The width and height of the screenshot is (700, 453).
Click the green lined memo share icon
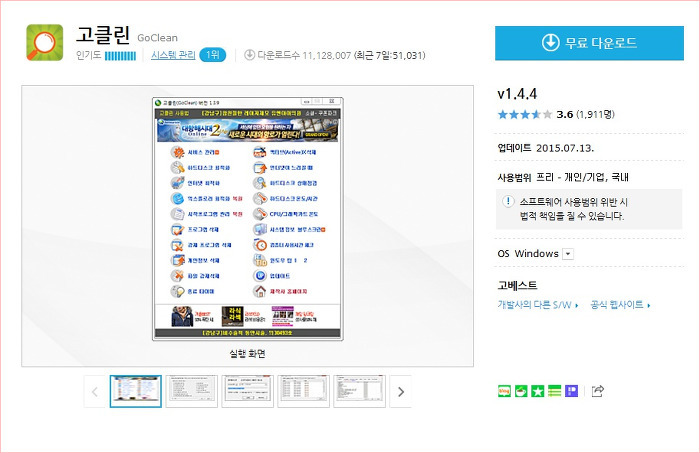[x=554, y=391]
